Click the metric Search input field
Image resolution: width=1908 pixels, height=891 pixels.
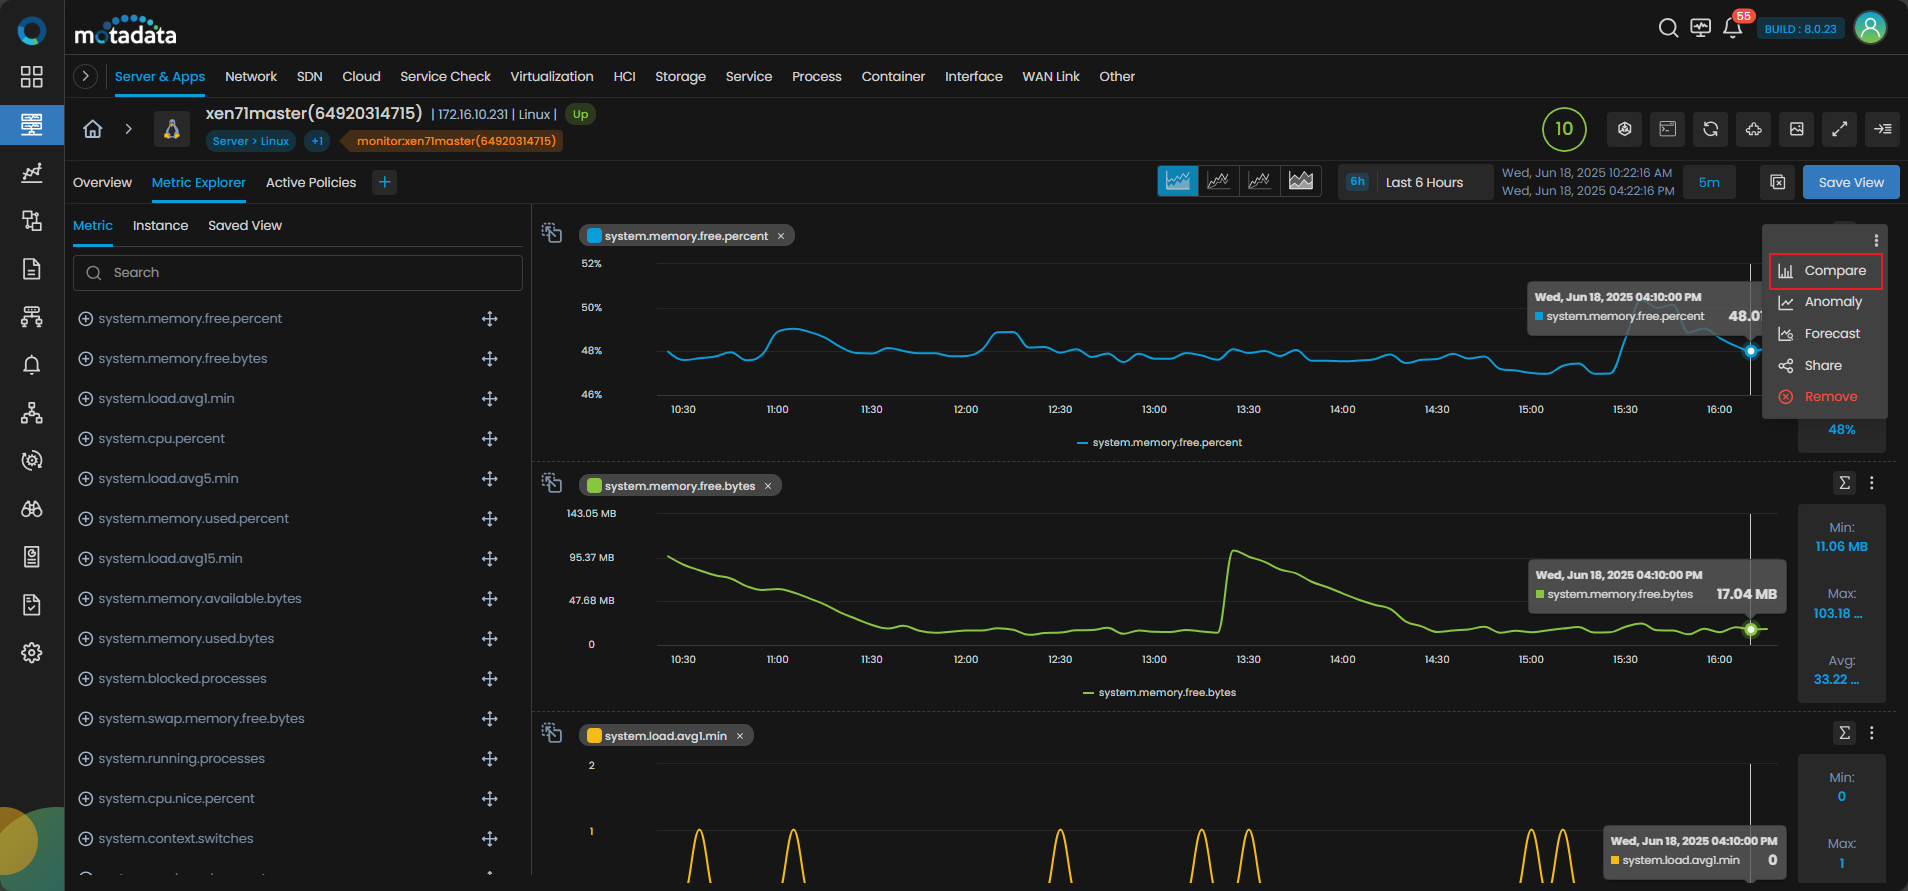click(298, 273)
